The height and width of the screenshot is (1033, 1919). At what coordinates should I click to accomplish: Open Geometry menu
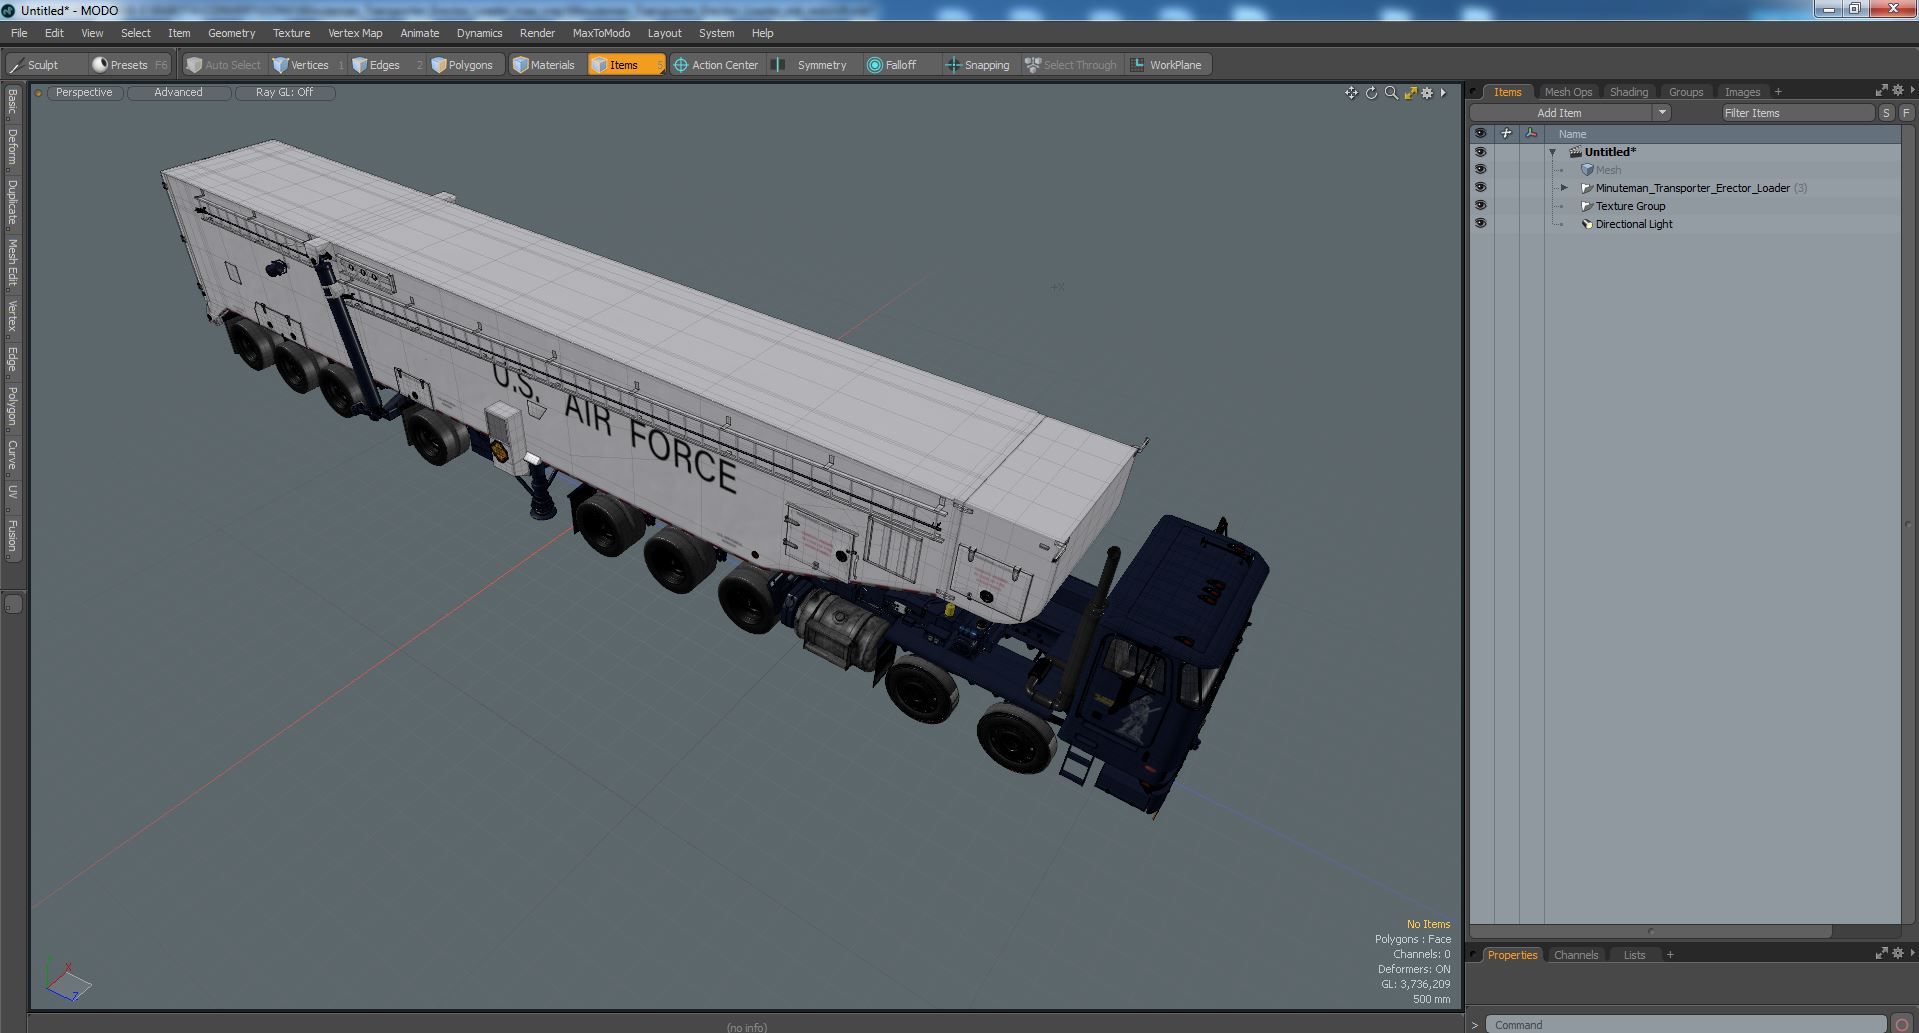(231, 33)
